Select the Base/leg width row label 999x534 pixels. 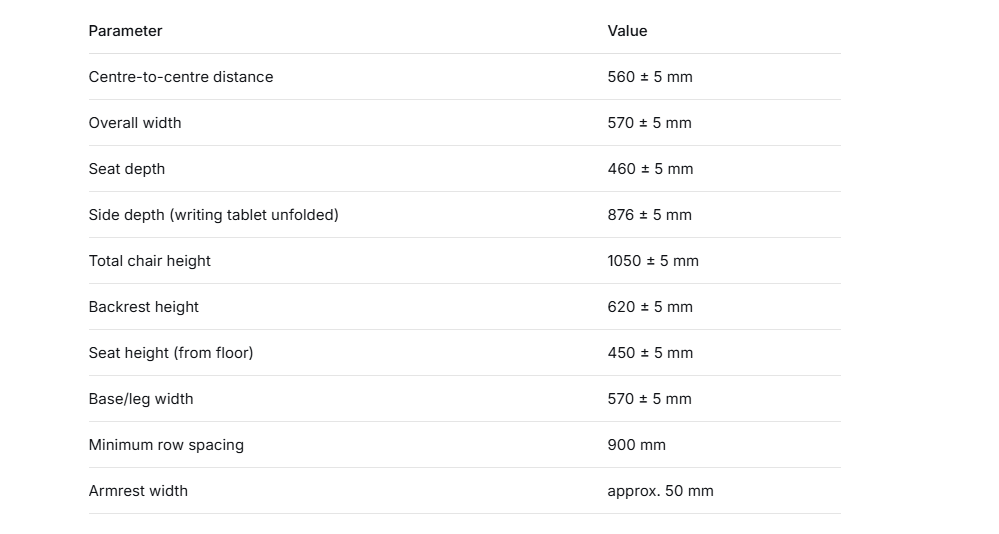141,399
